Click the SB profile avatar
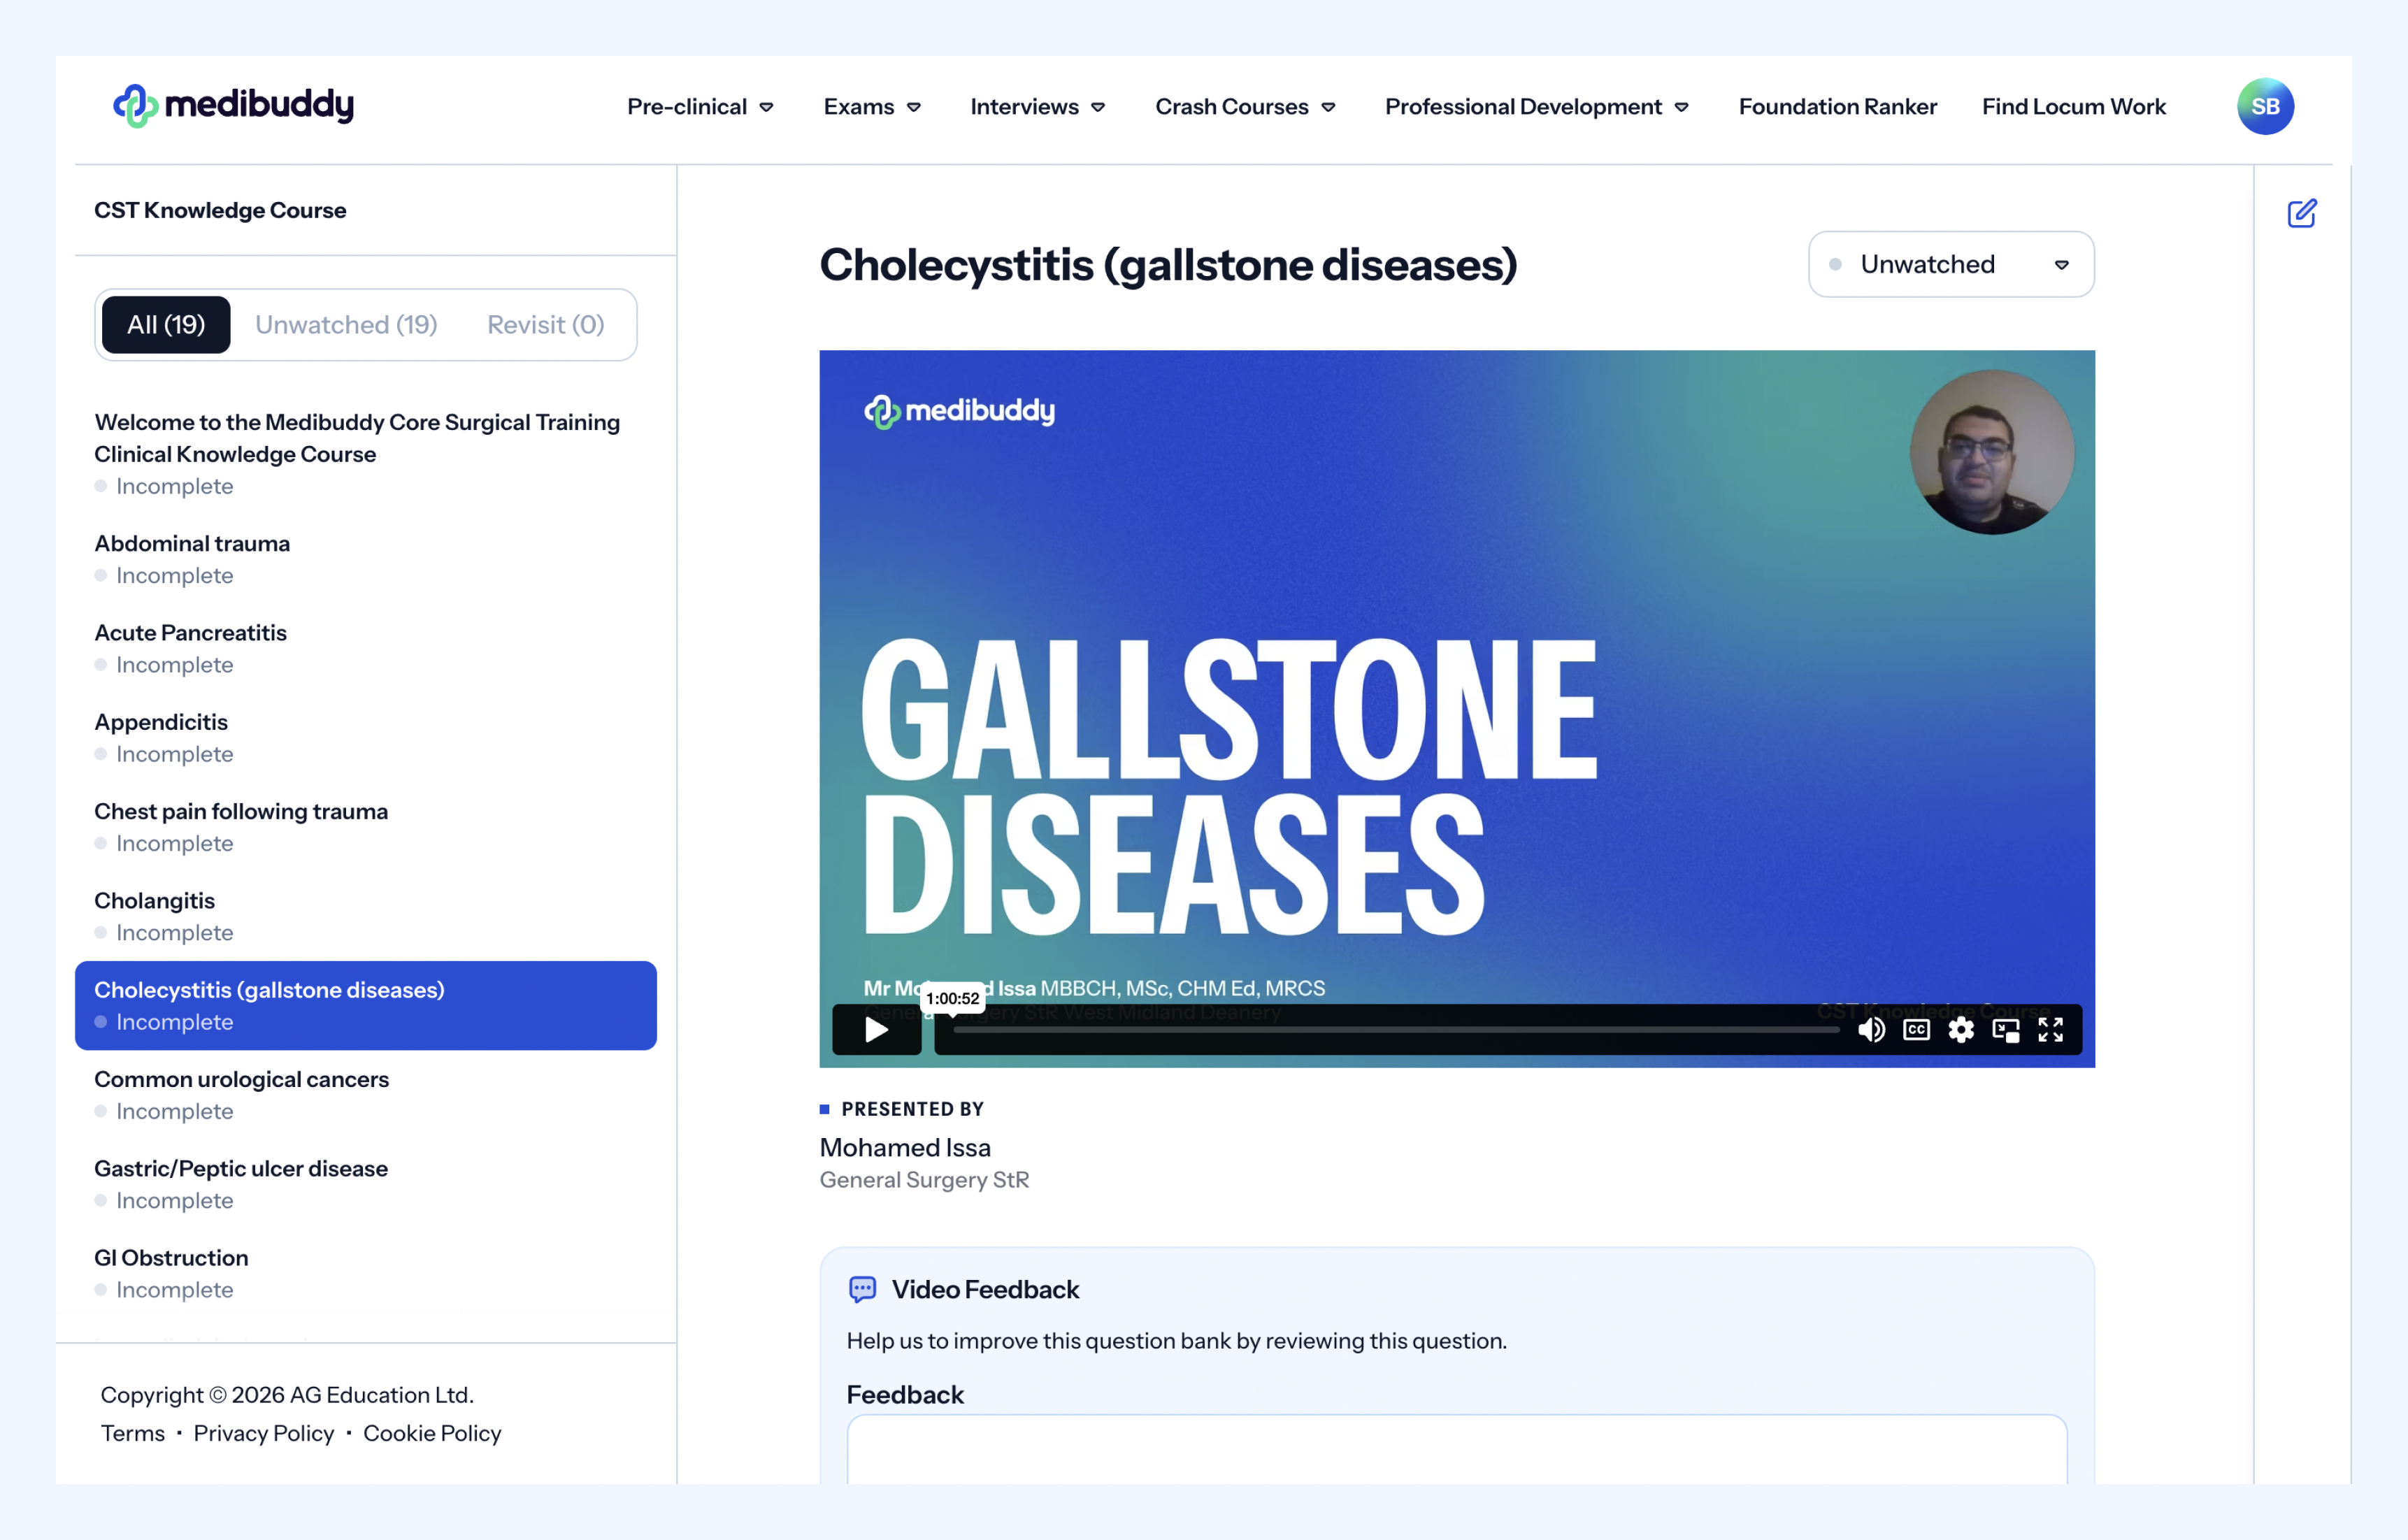This screenshot has height=1540, width=2408. click(2264, 106)
